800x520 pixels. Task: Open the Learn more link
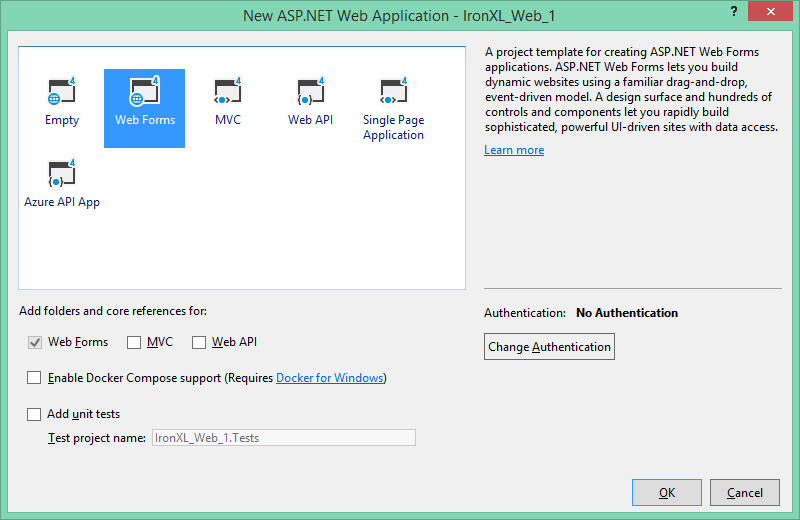tap(514, 150)
